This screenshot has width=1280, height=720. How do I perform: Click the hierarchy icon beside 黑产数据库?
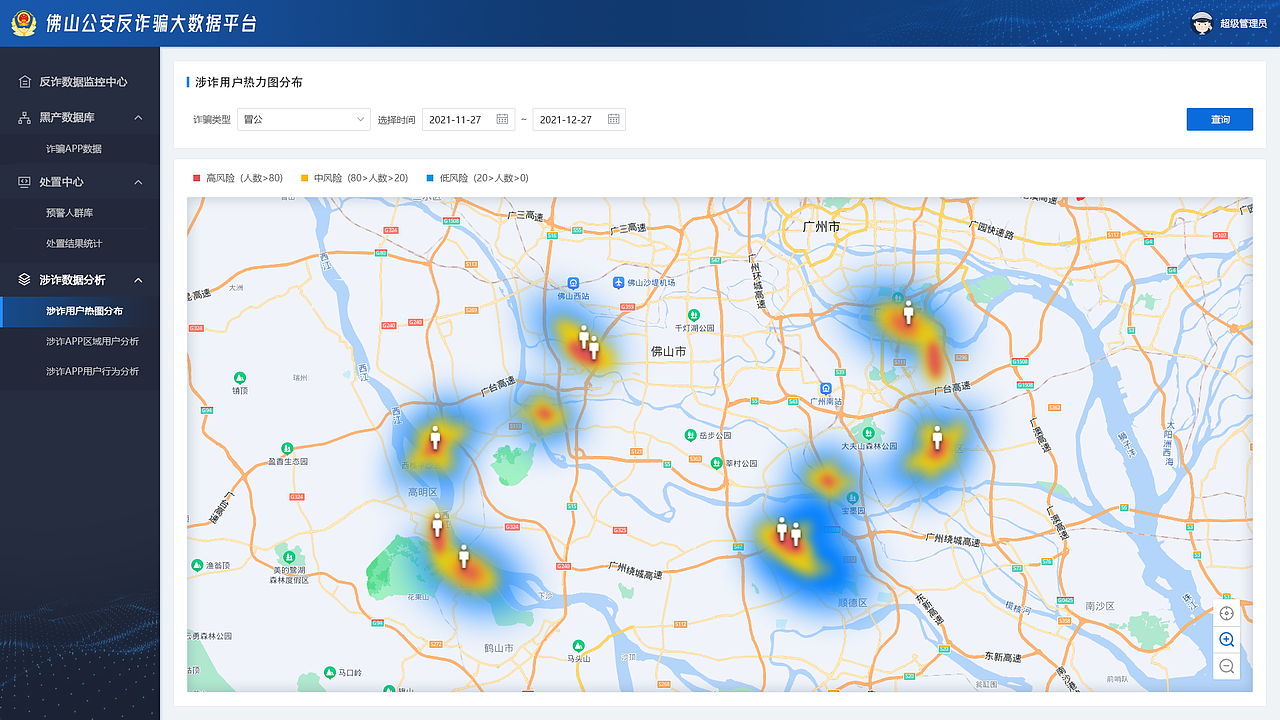click(x=25, y=118)
